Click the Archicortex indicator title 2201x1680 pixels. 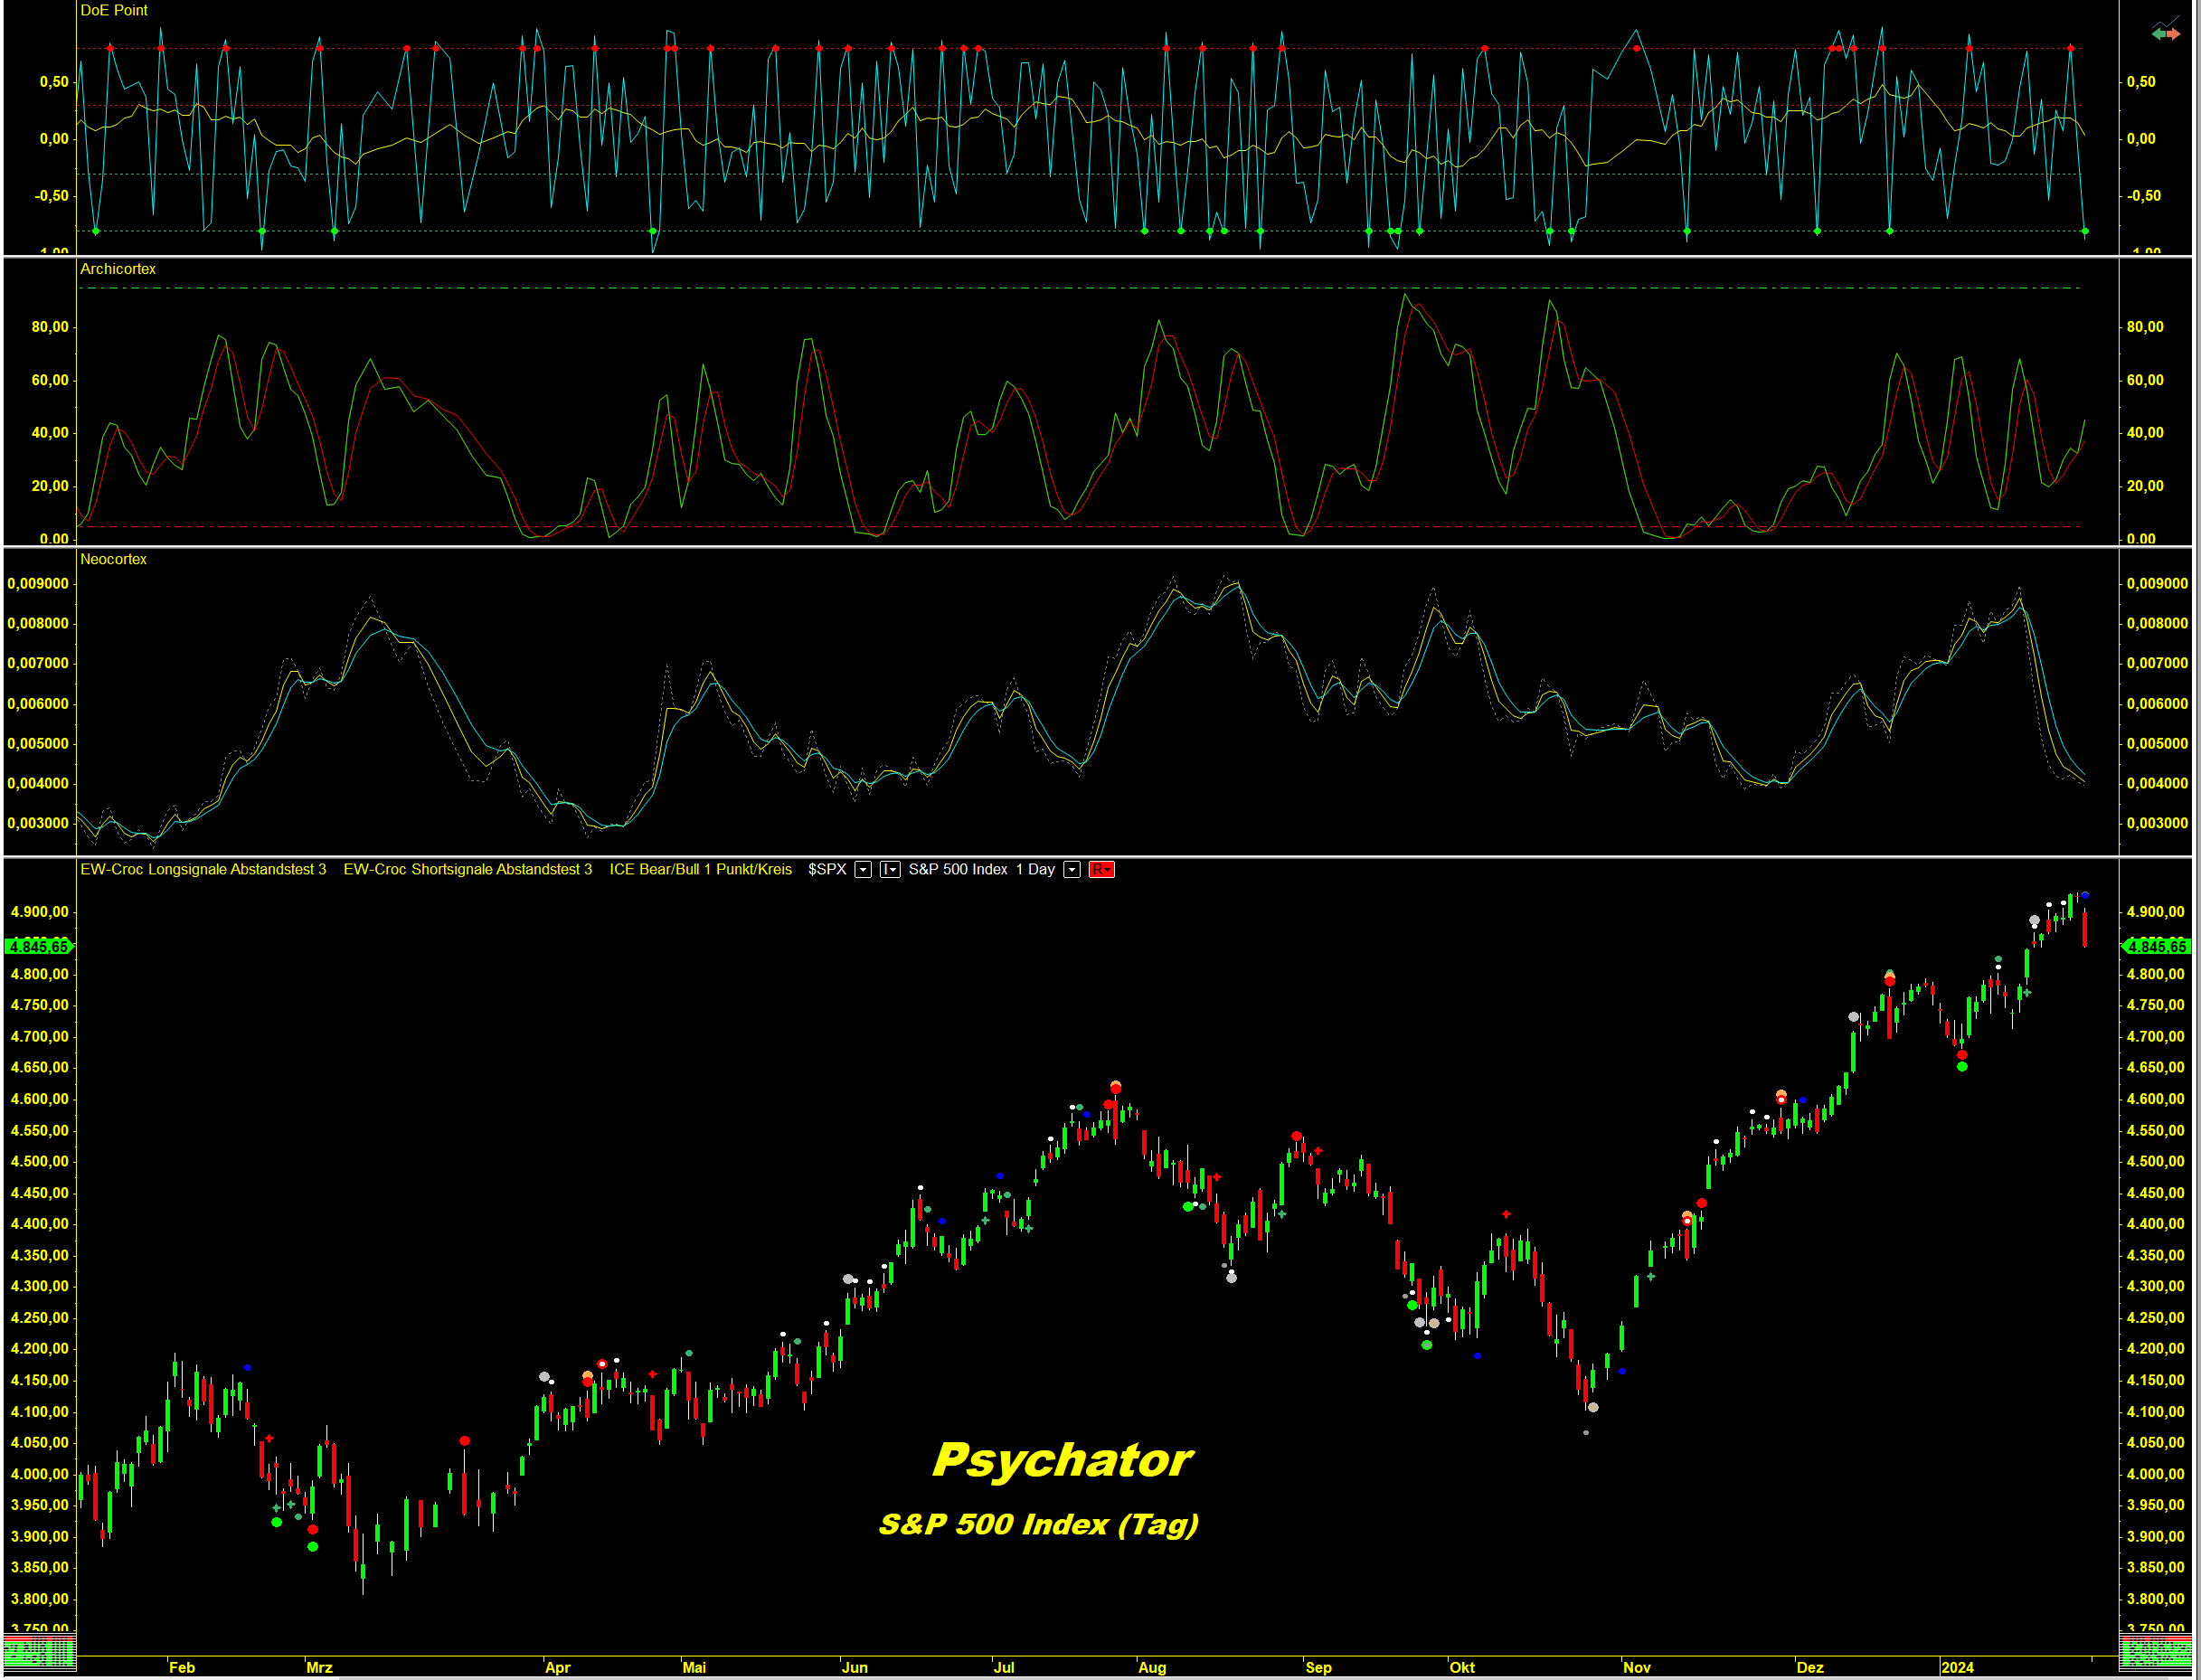tap(118, 269)
